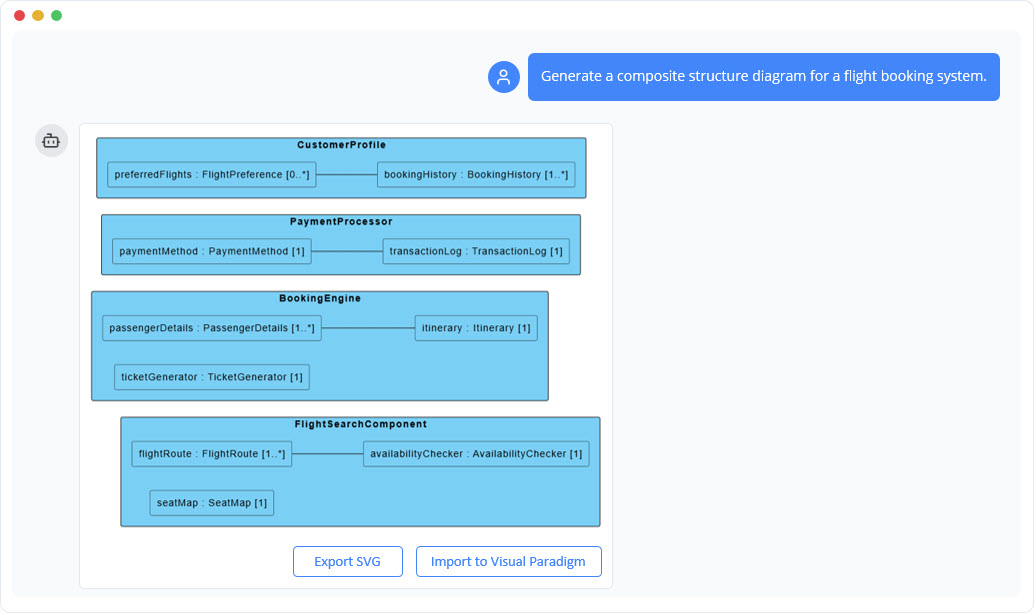This screenshot has width=1034, height=613.
Task: Select the BookingEngine class header
Action: (320, 297)
